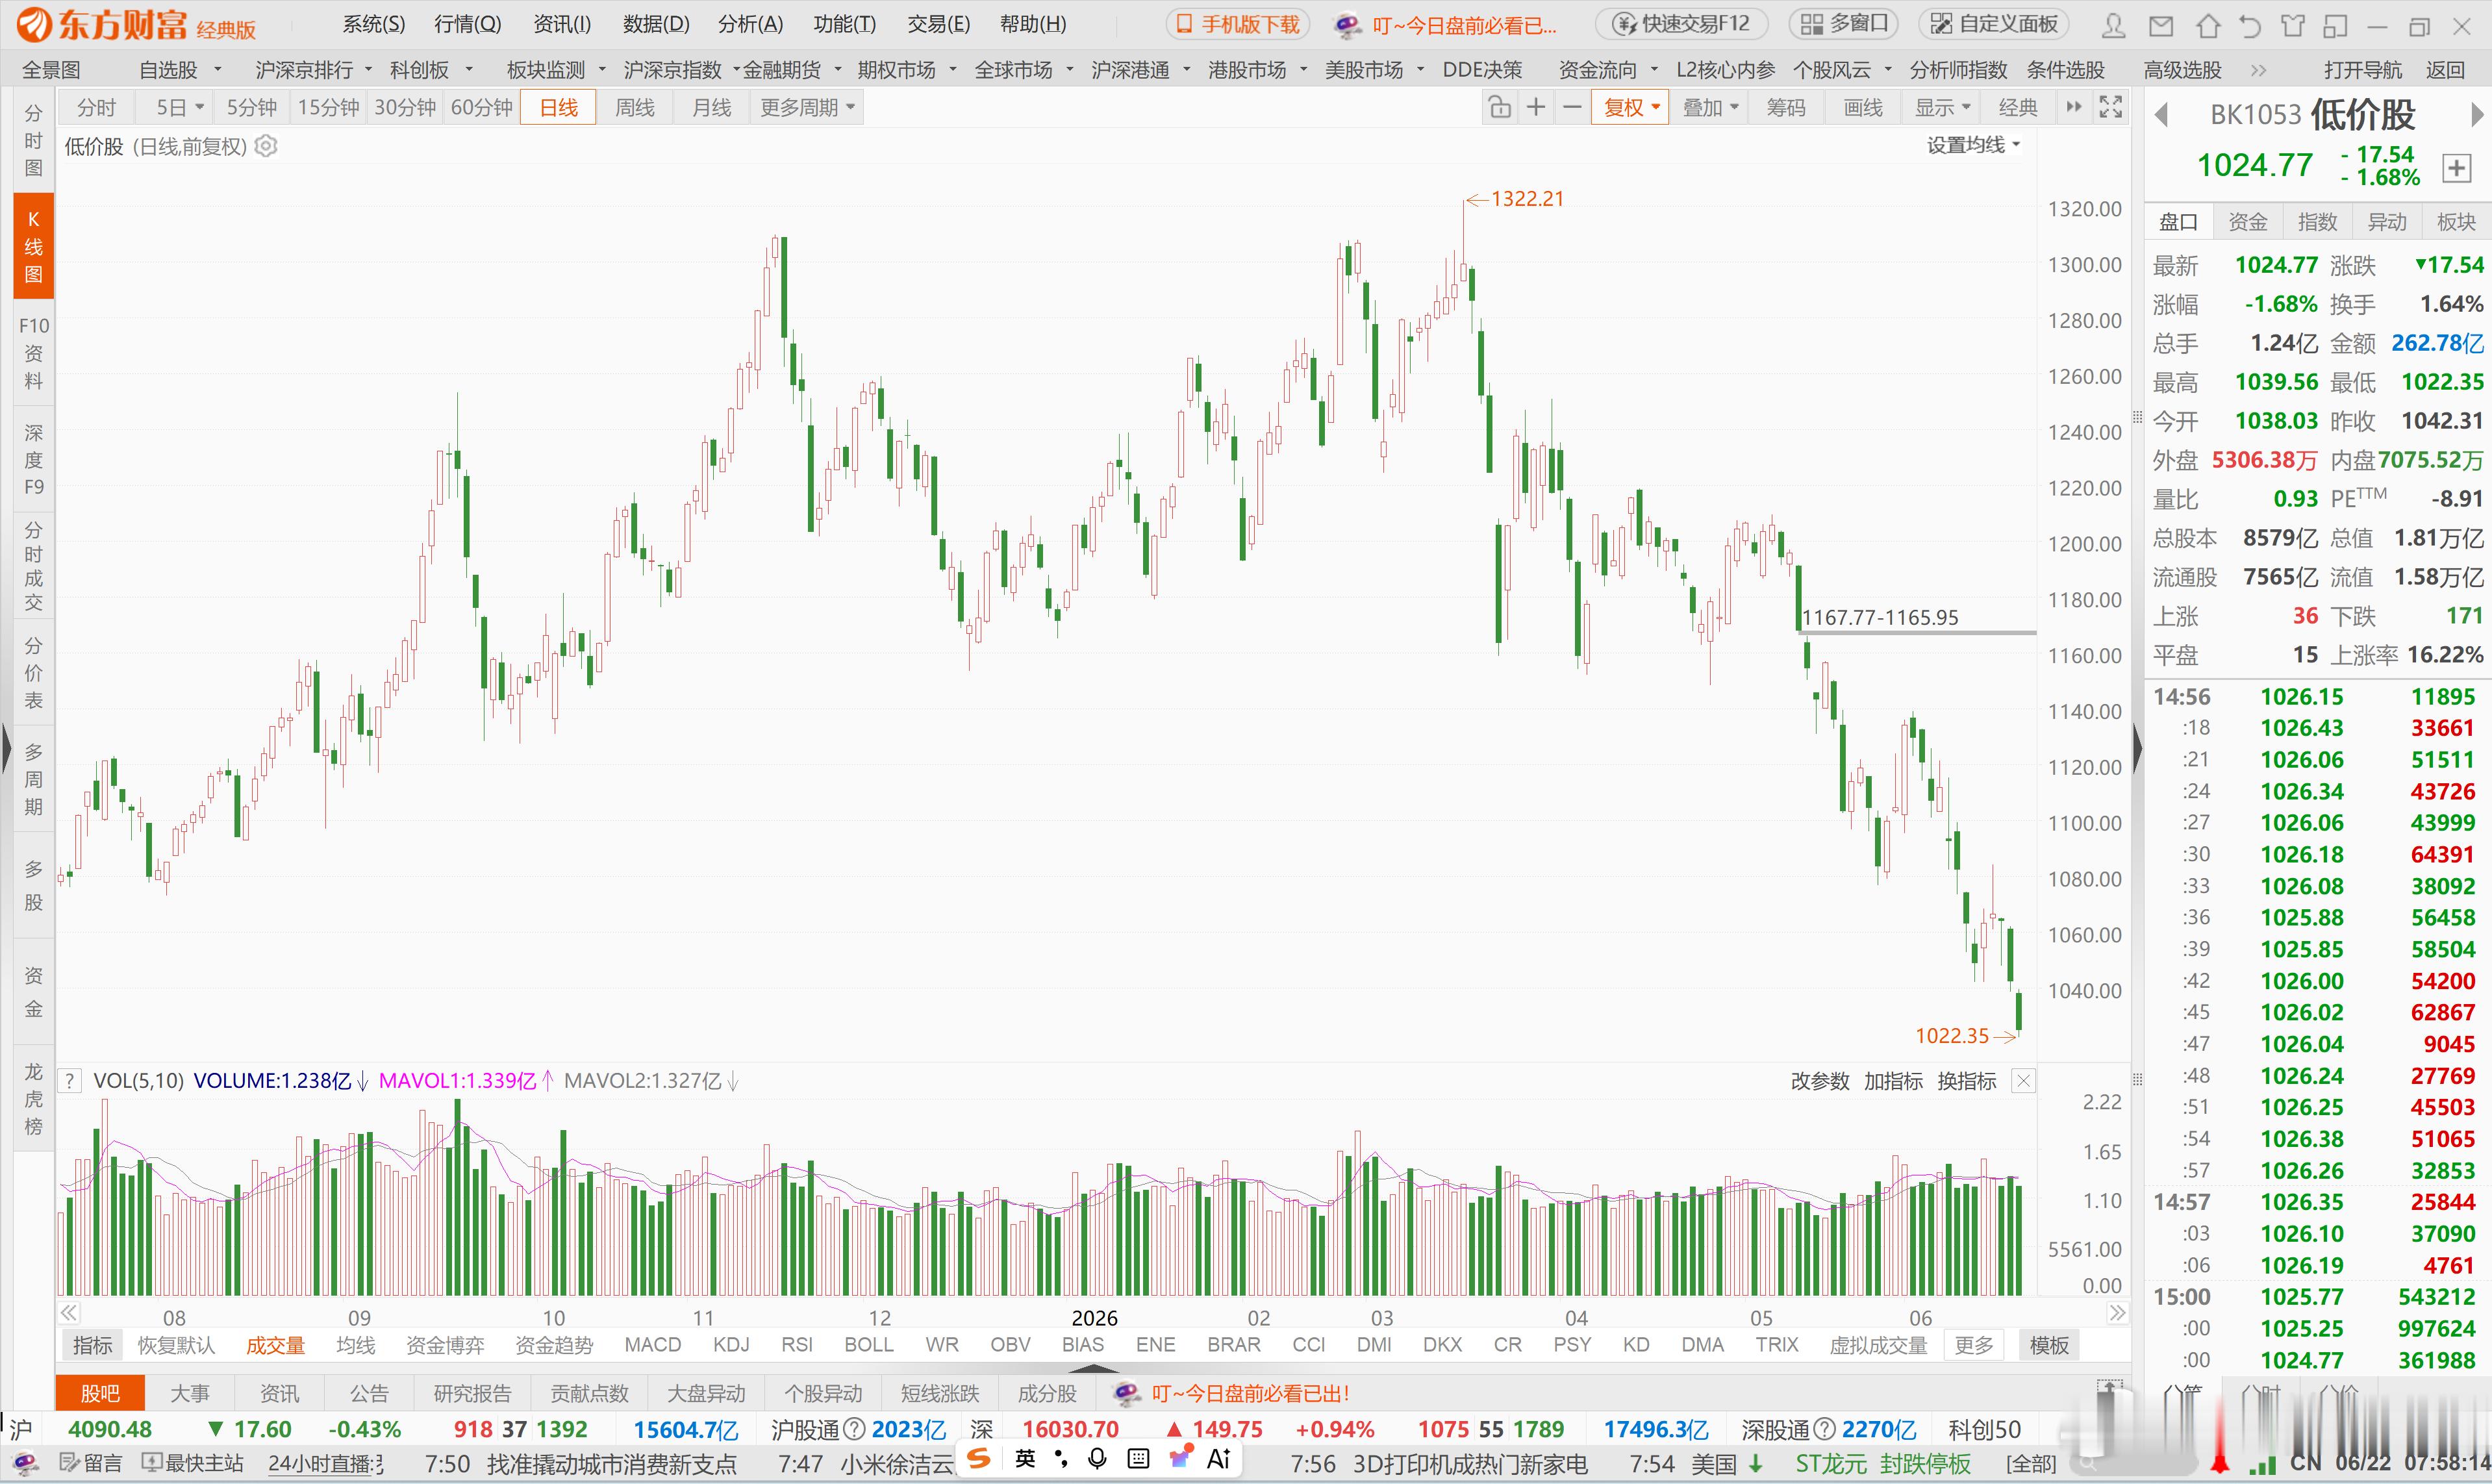Open the 分析(A) menu
The height and width of the screenshot is (1484, 2492).
tap(750, 24)
